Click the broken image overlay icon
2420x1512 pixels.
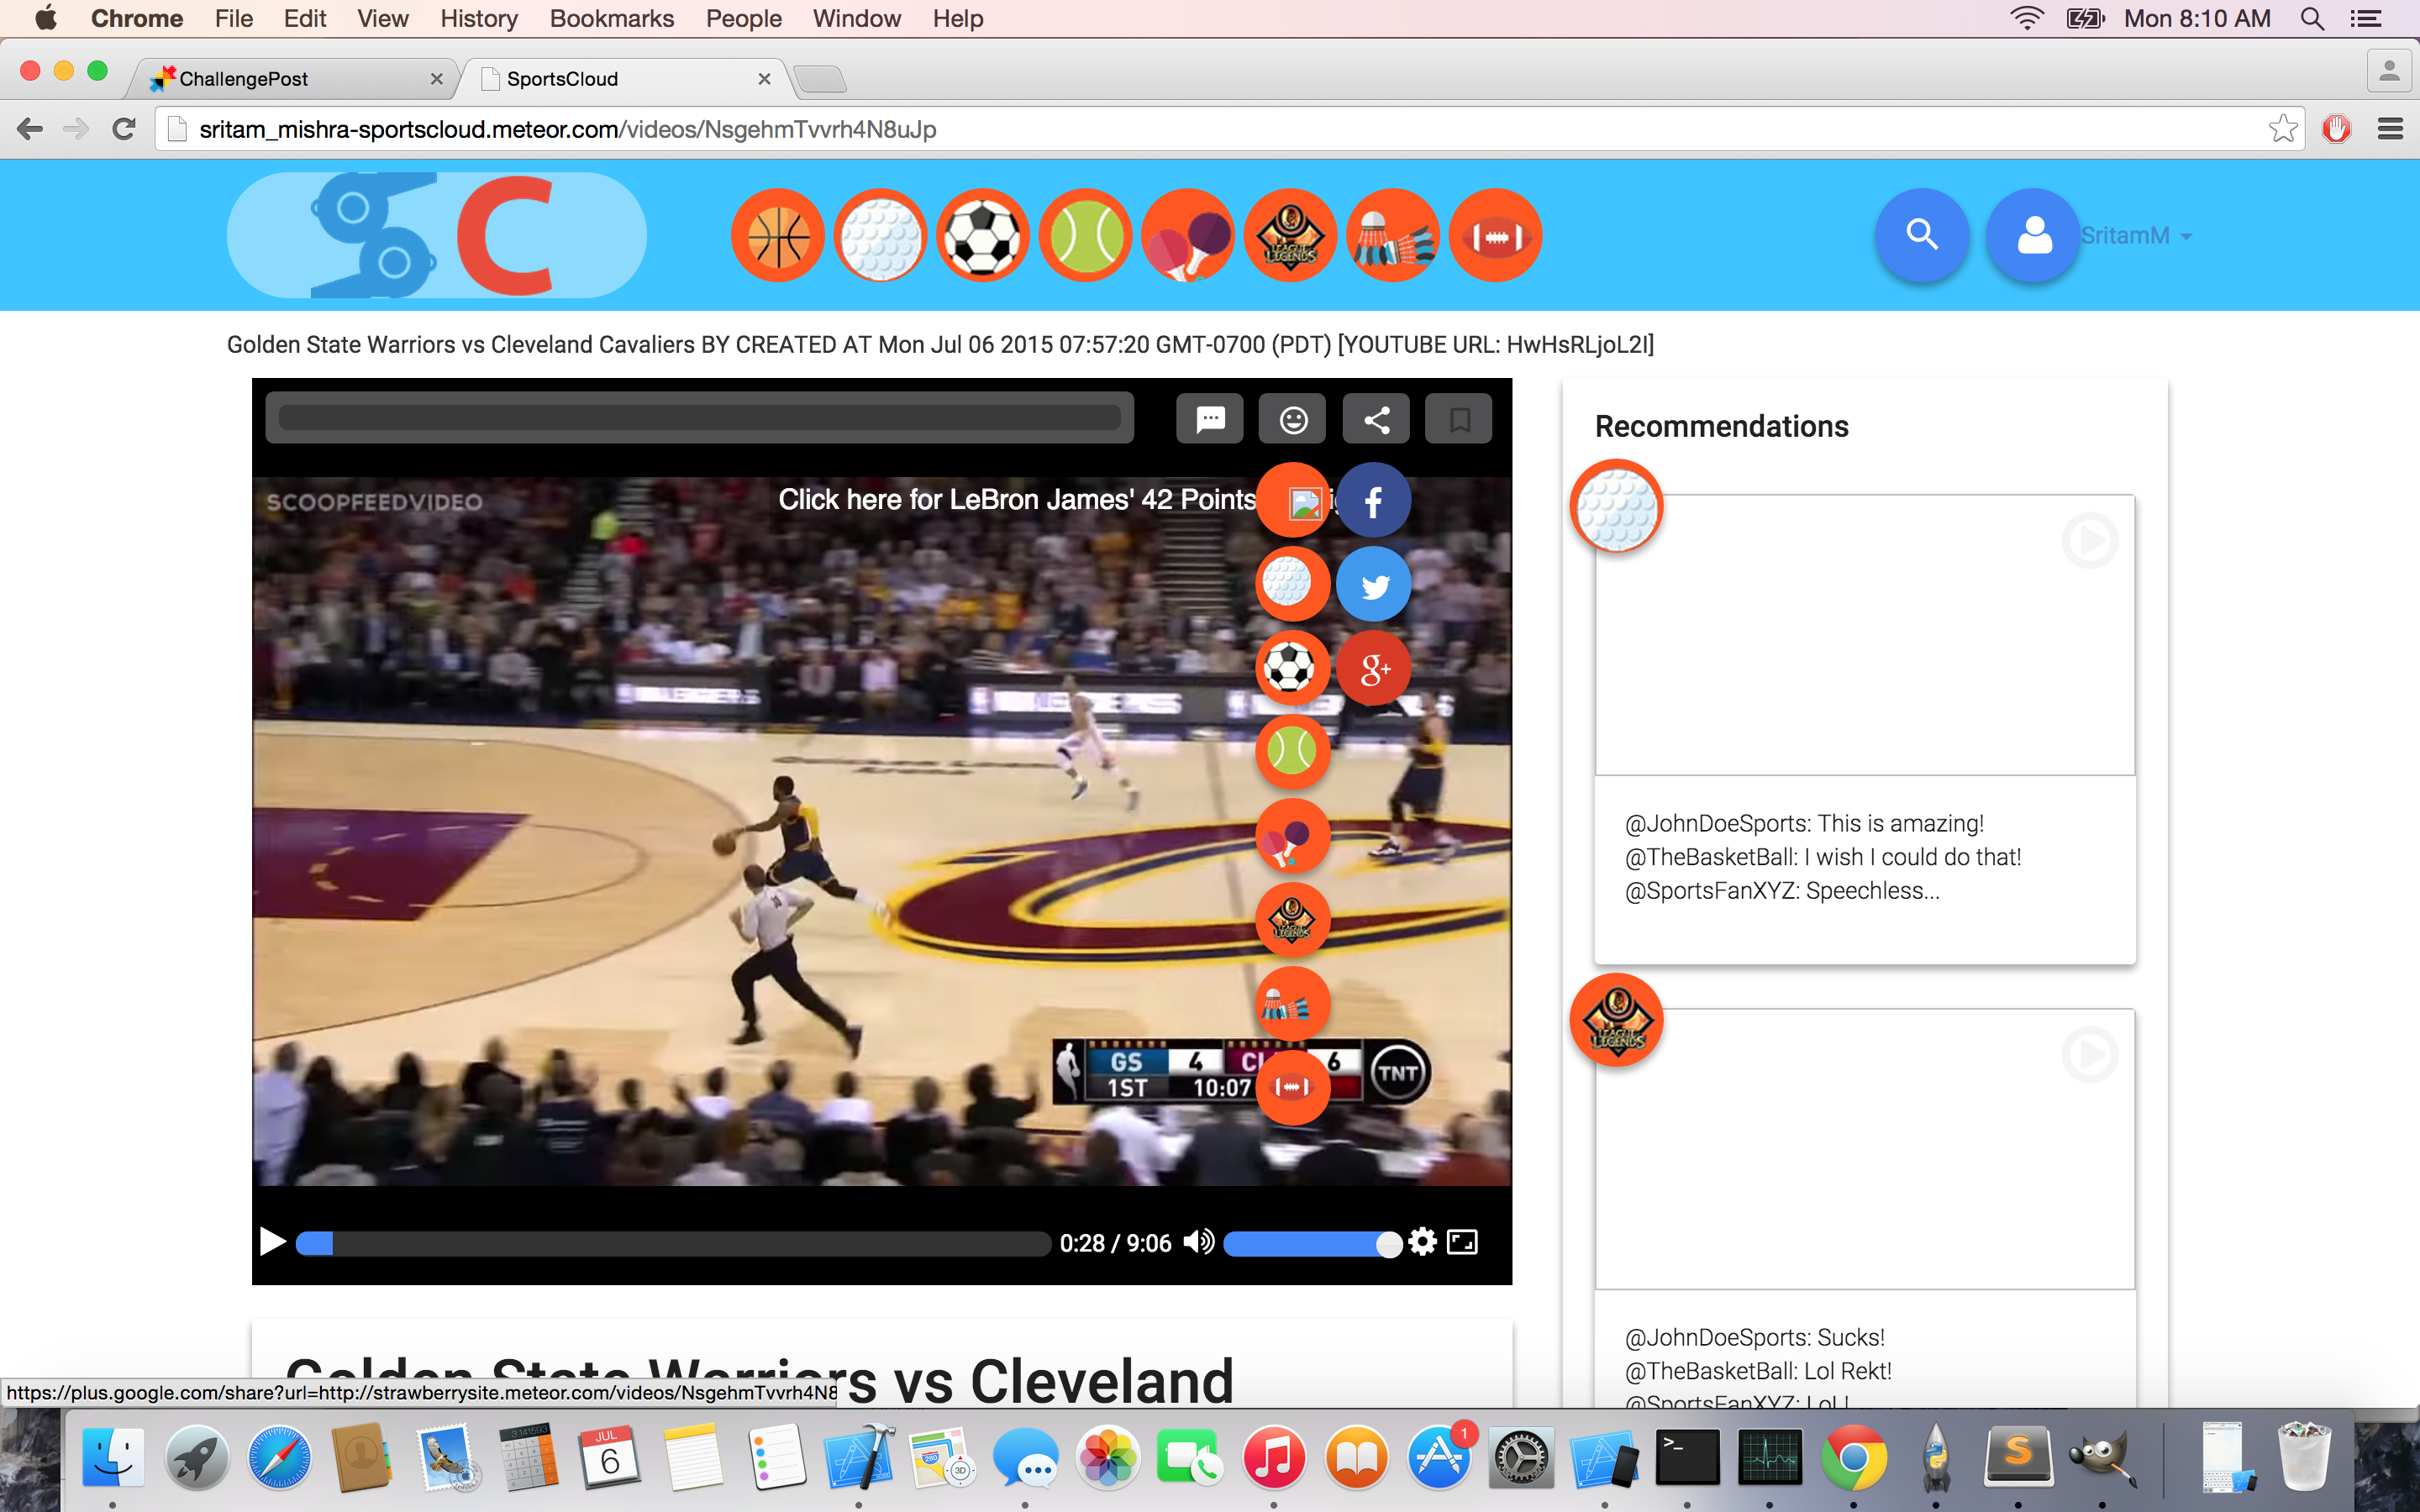click(x=1292, y=500)
